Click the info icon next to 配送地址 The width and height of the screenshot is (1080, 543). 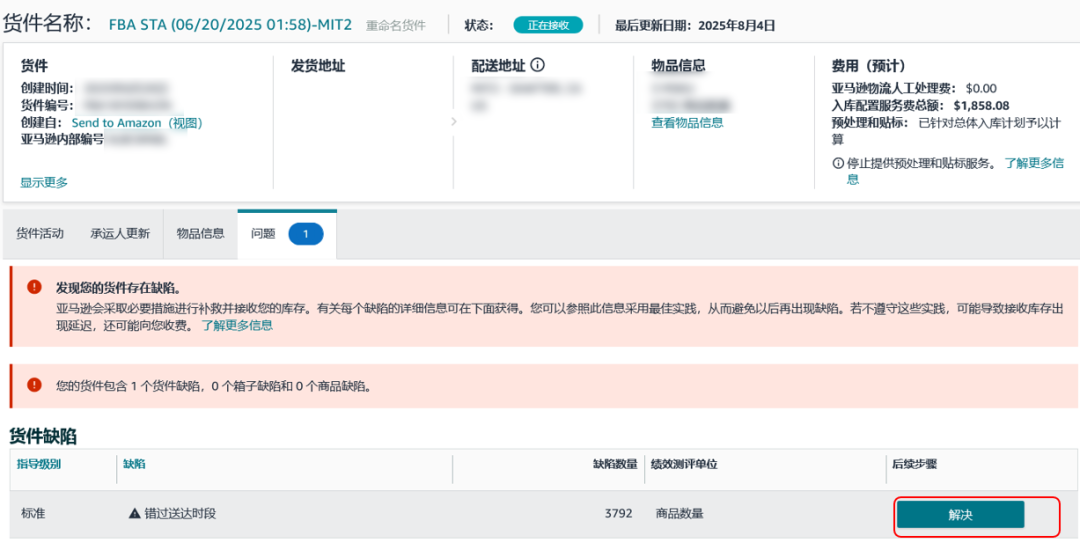pos(537,66)
